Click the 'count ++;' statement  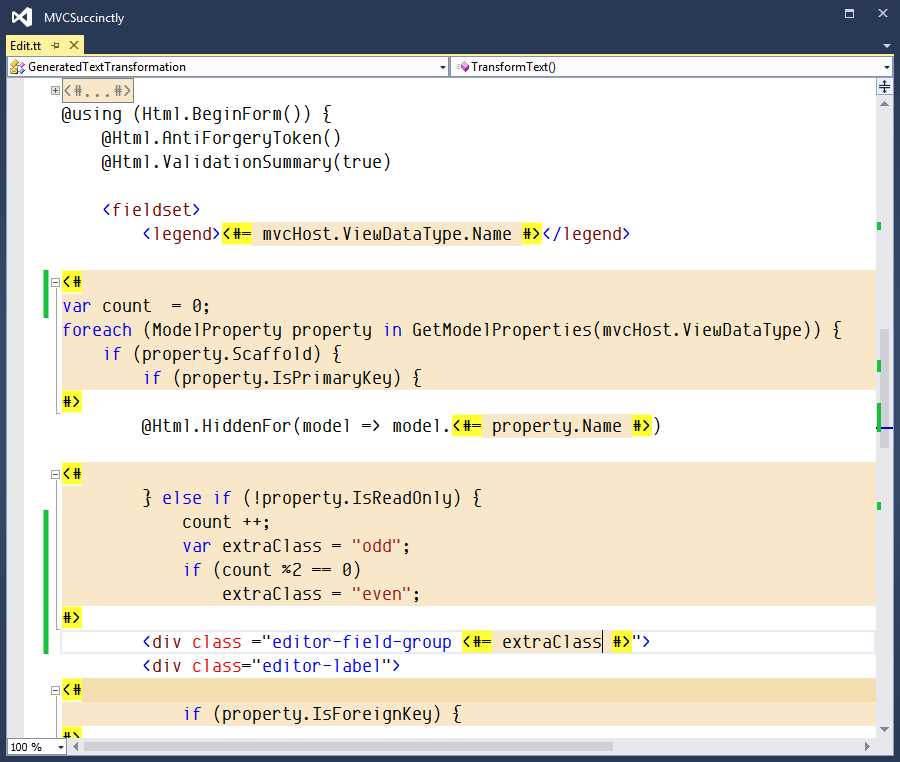click(x=226, y=522)
